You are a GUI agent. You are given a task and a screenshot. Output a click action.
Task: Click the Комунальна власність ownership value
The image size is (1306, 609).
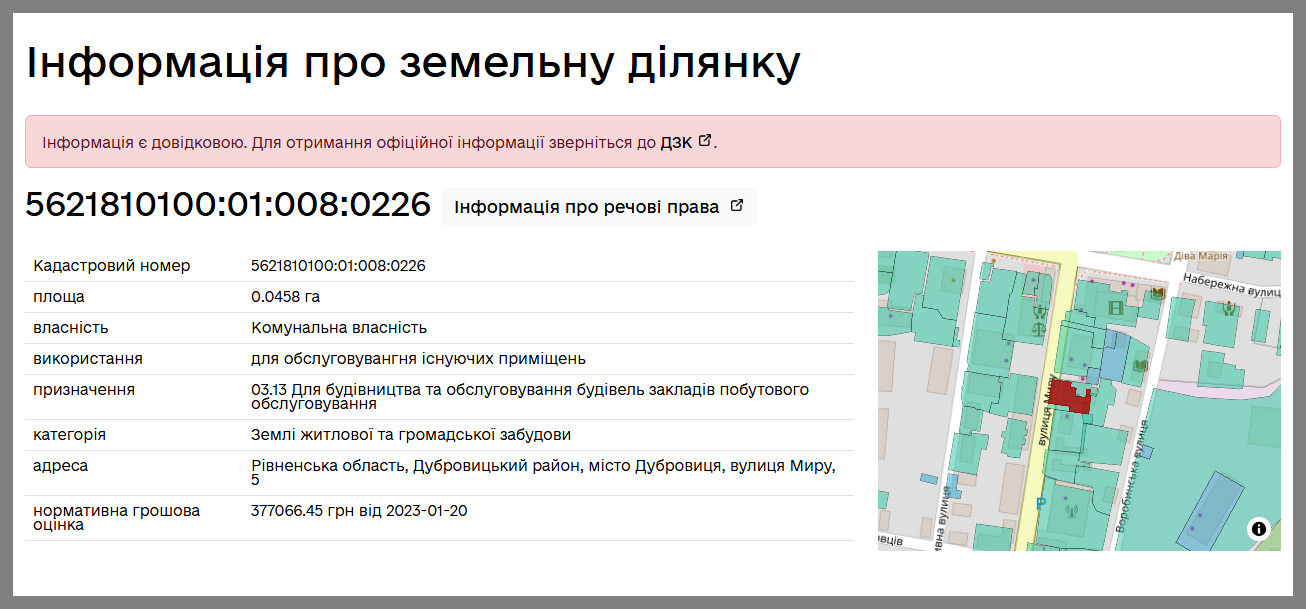338,328
